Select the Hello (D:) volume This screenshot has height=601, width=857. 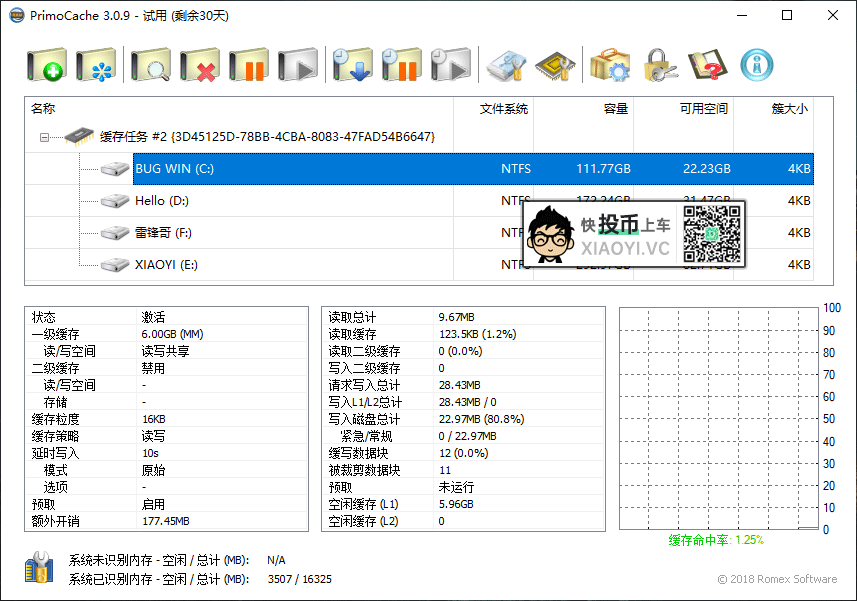click(x=161, y=201)
